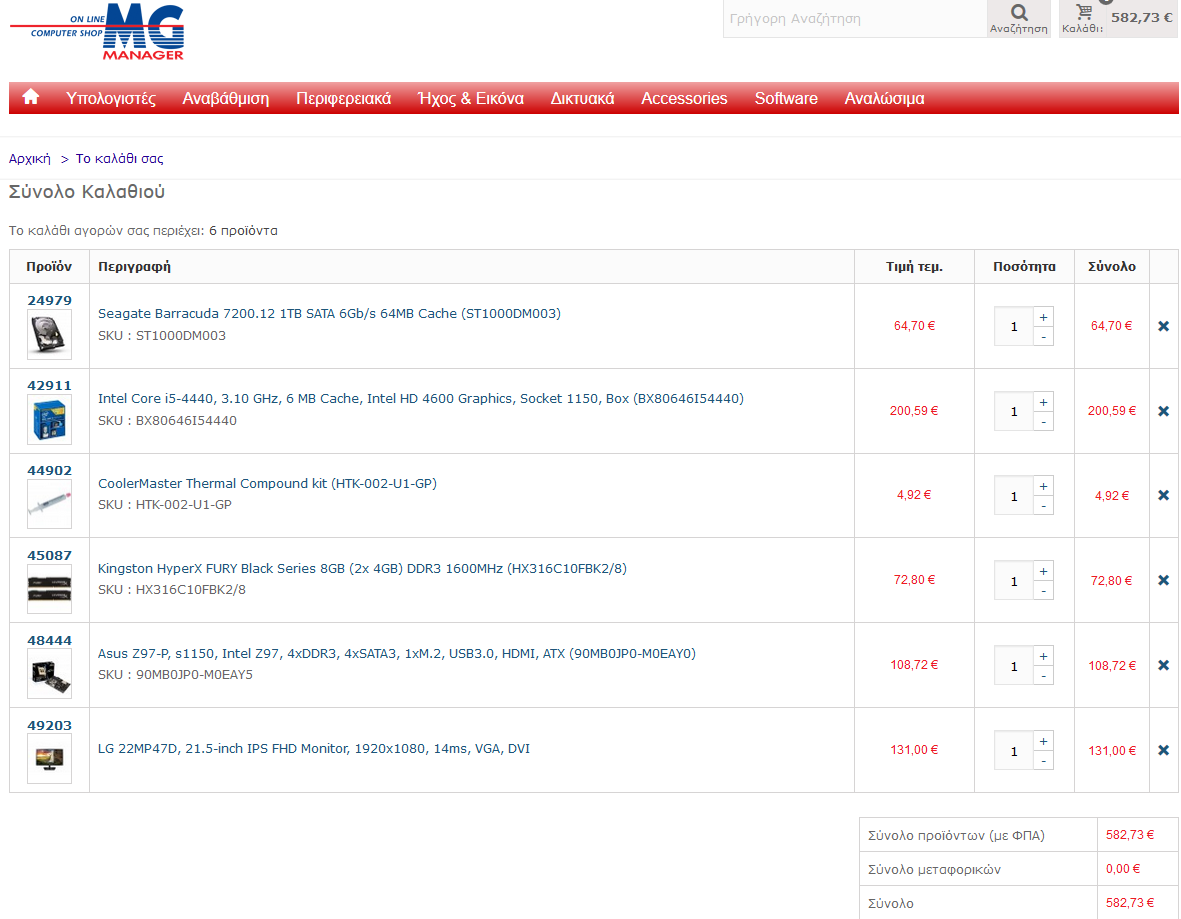Increase quantity of Asus Z97-P
This screenshot has width=1181, height=919.
coord(1043,657)
